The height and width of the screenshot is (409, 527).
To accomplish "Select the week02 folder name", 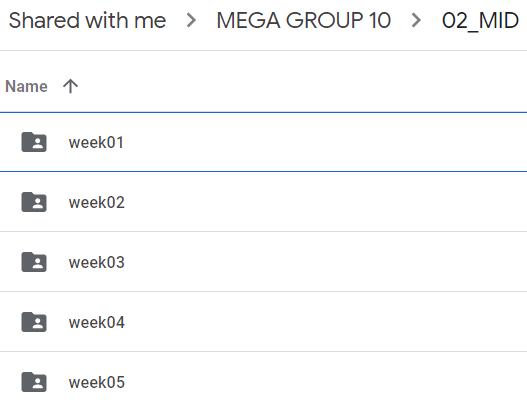I will point(97,202).
